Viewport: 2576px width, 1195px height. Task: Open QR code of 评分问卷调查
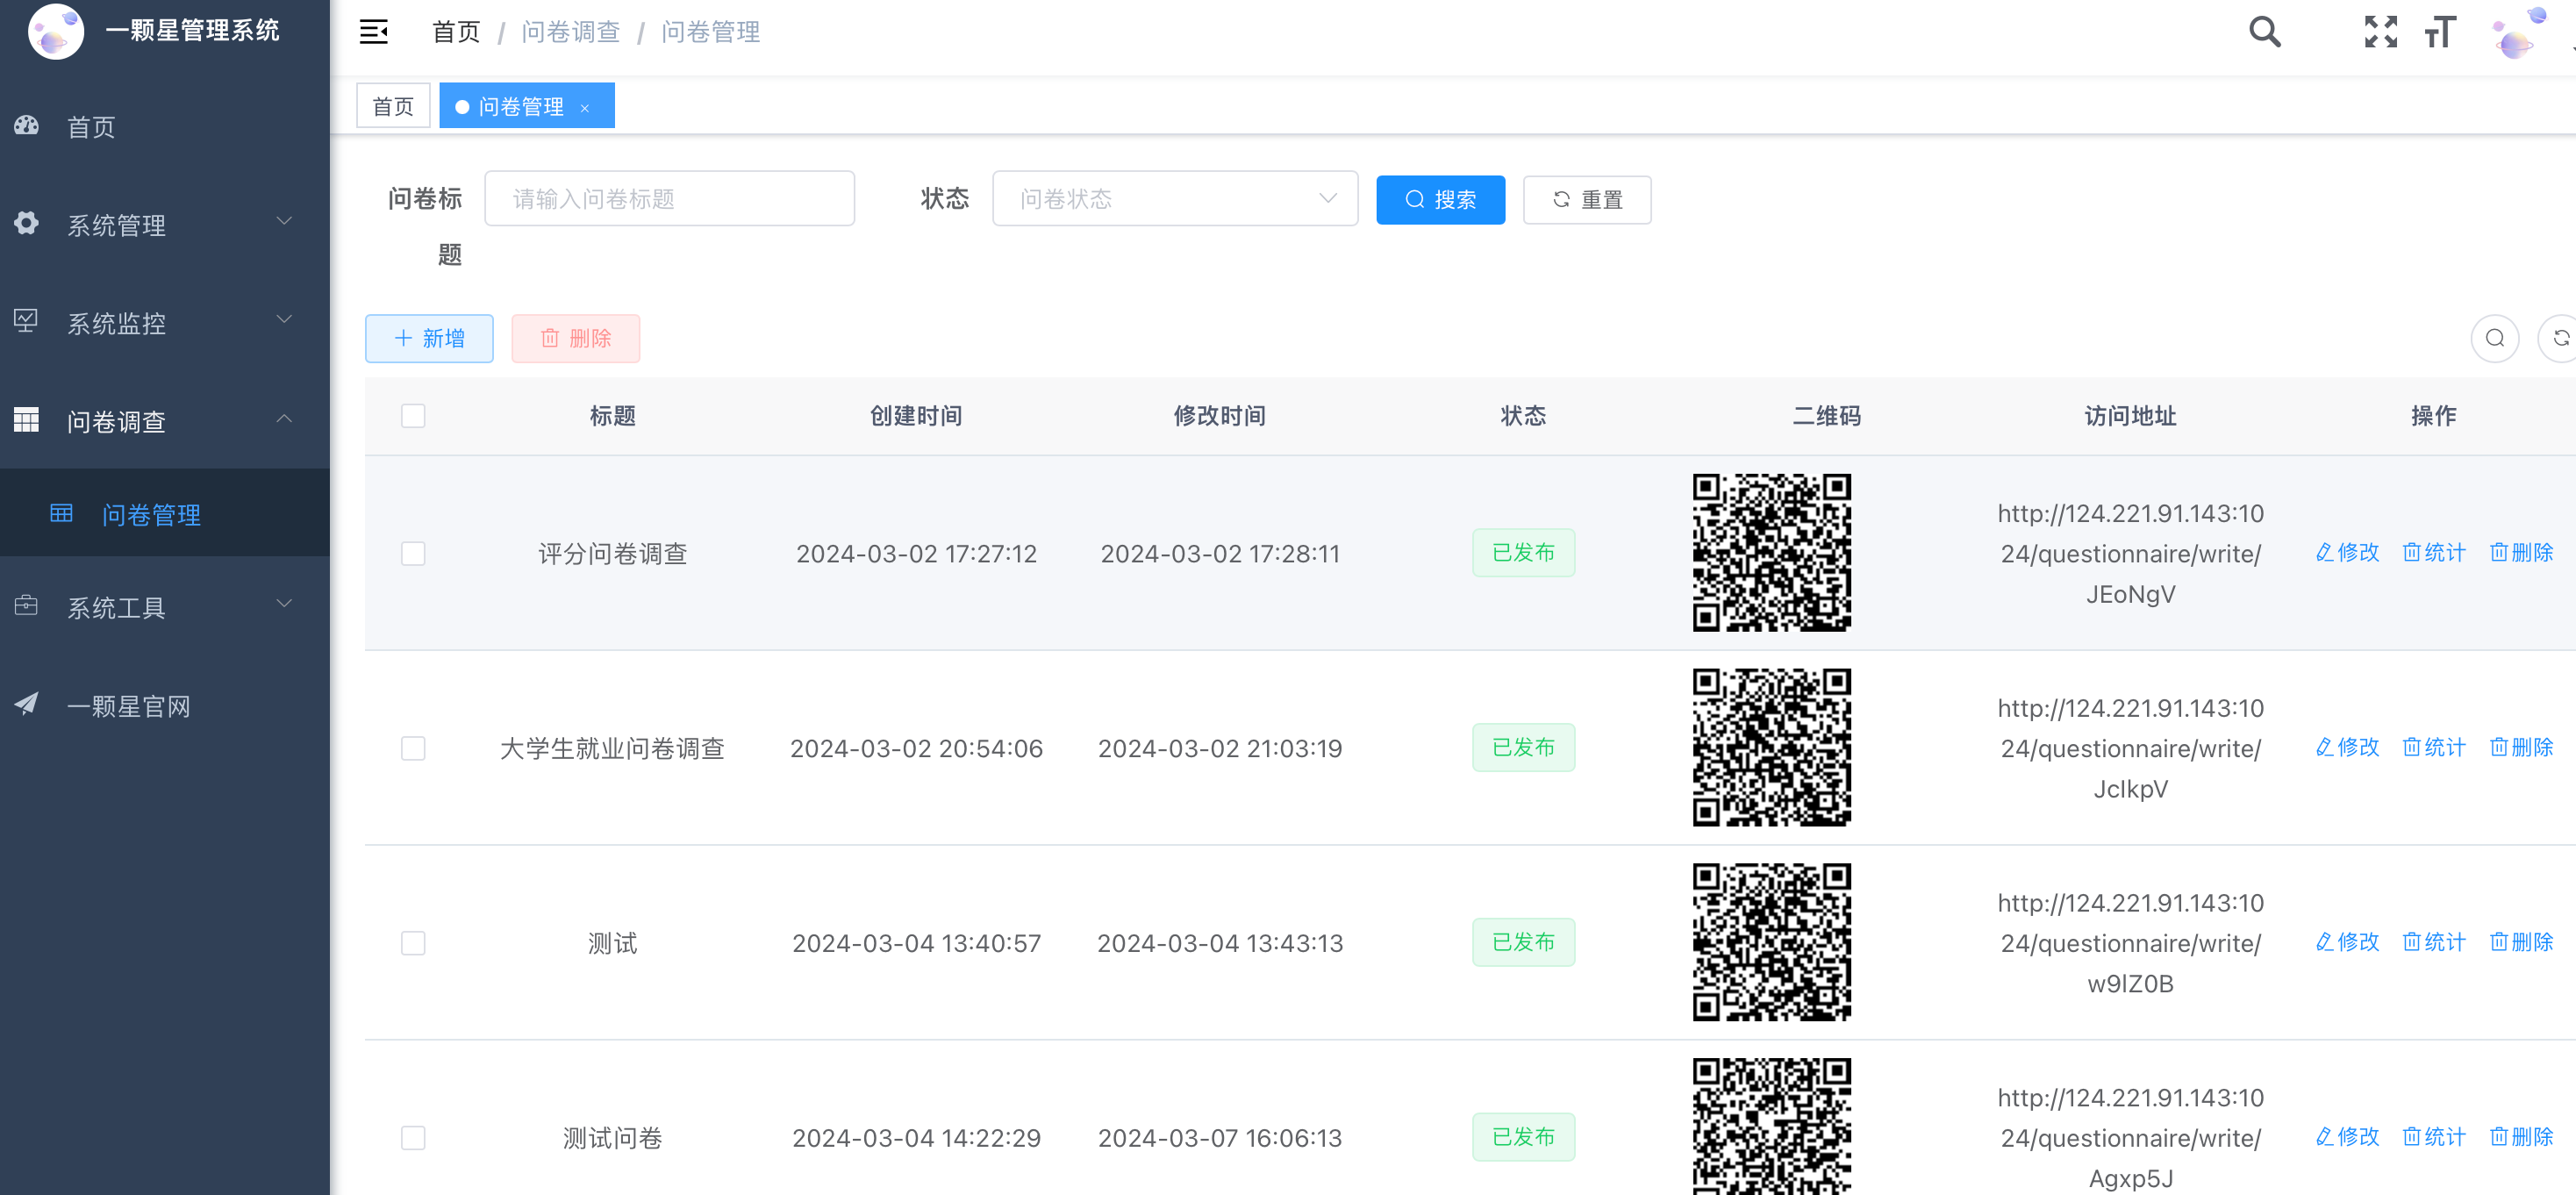(1771, 553)
